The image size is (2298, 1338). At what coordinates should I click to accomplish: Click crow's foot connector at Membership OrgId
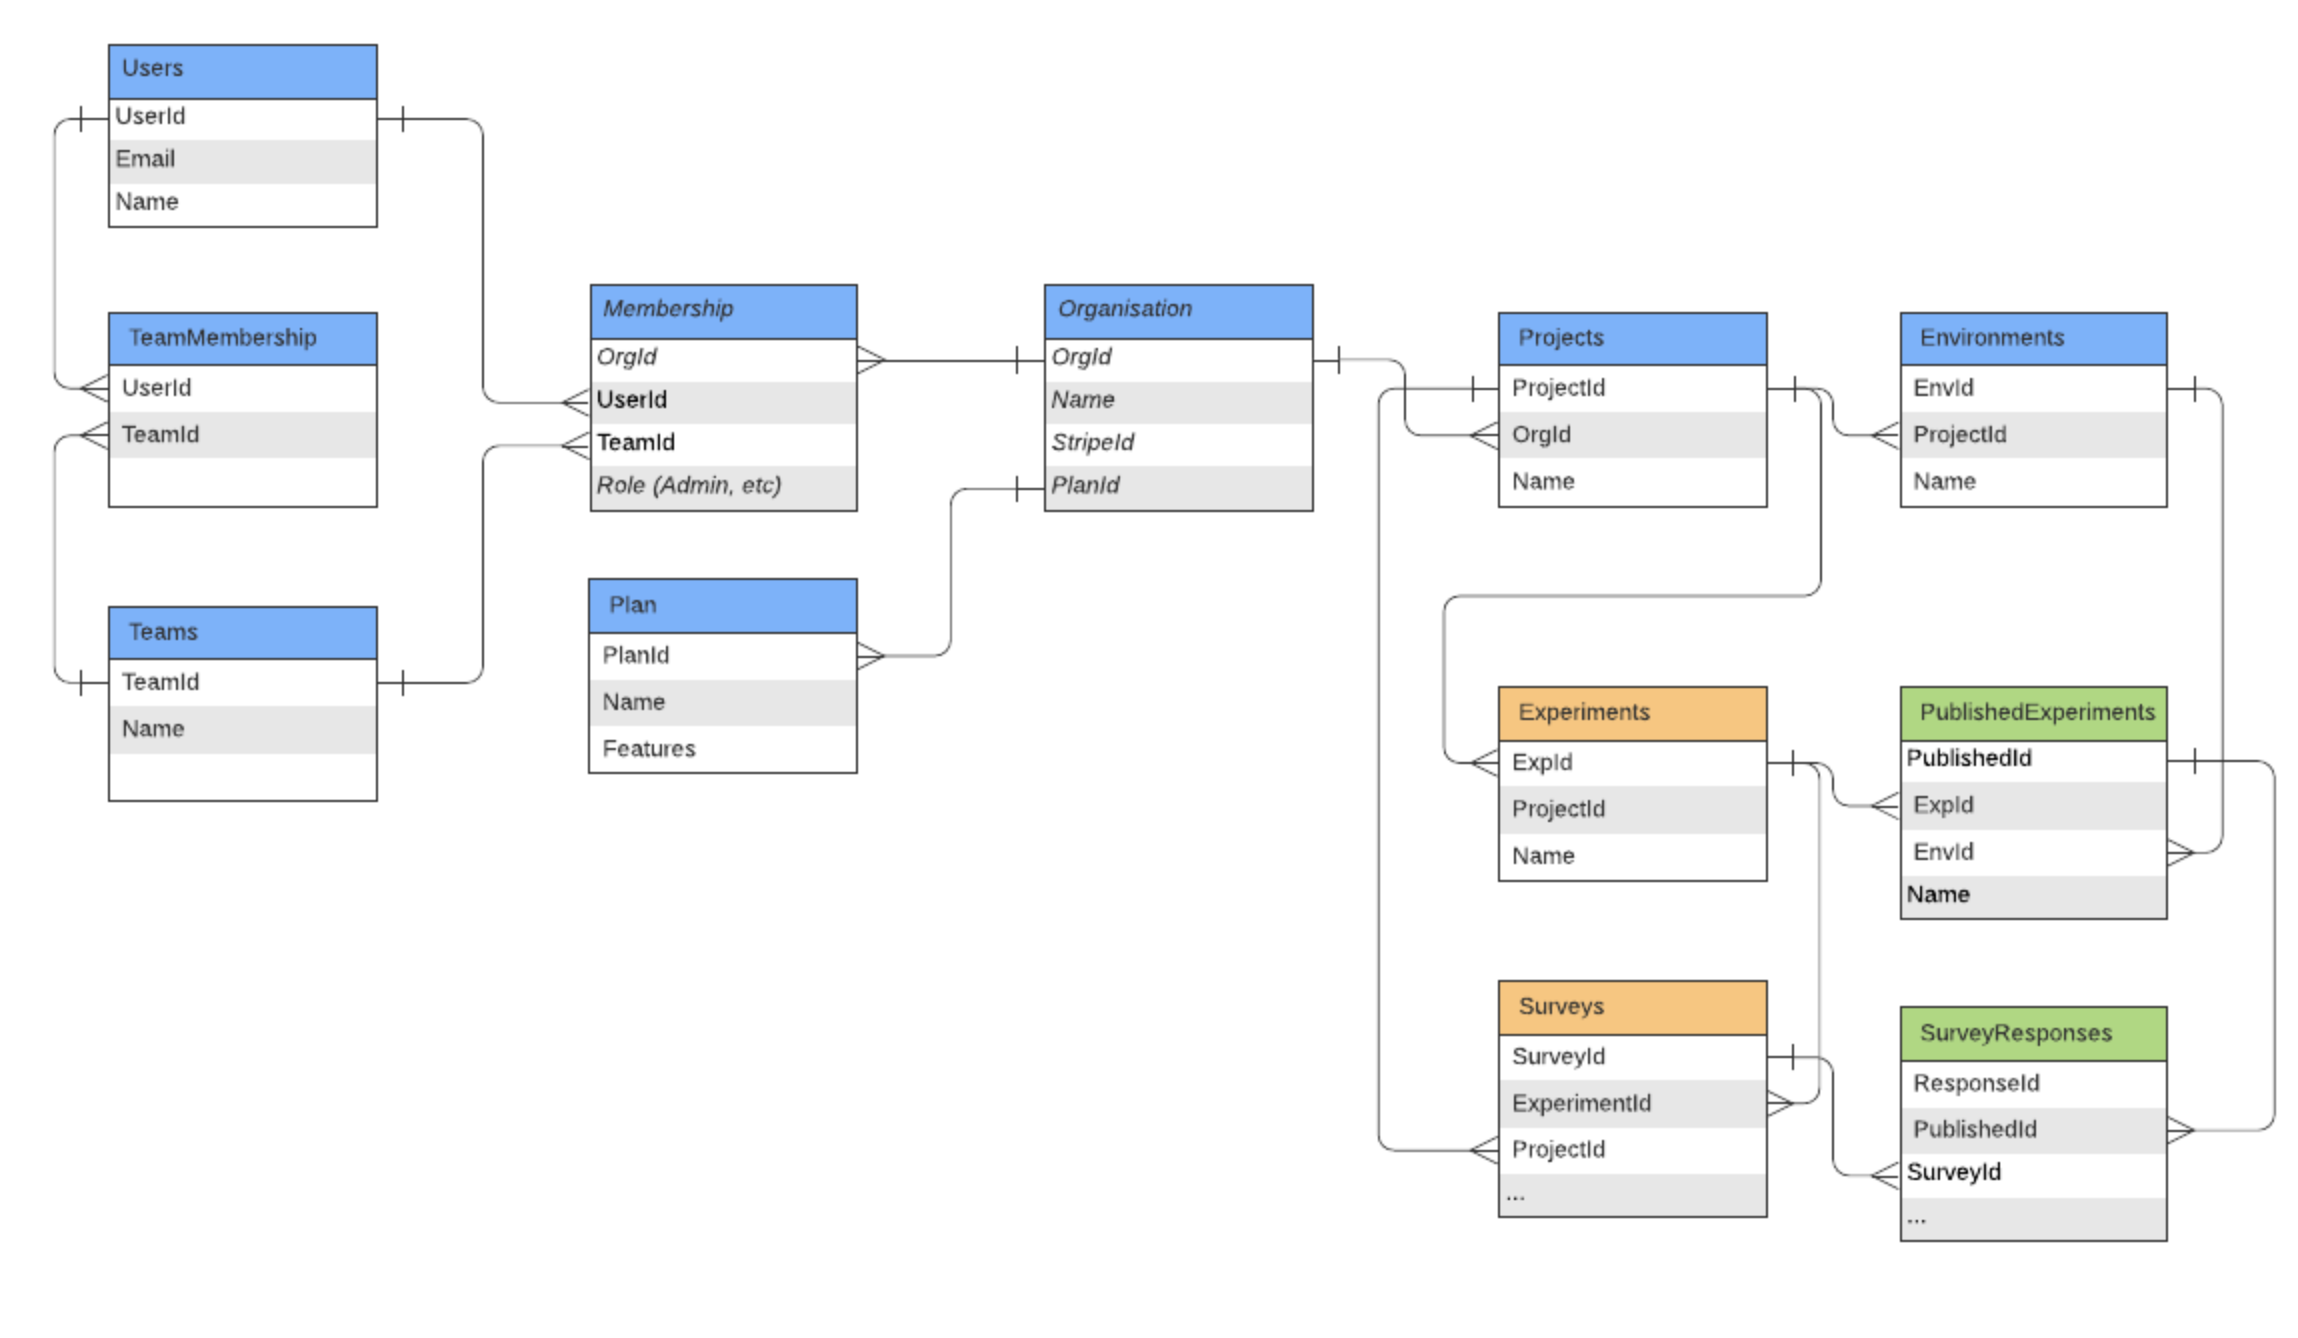(872, 360)
